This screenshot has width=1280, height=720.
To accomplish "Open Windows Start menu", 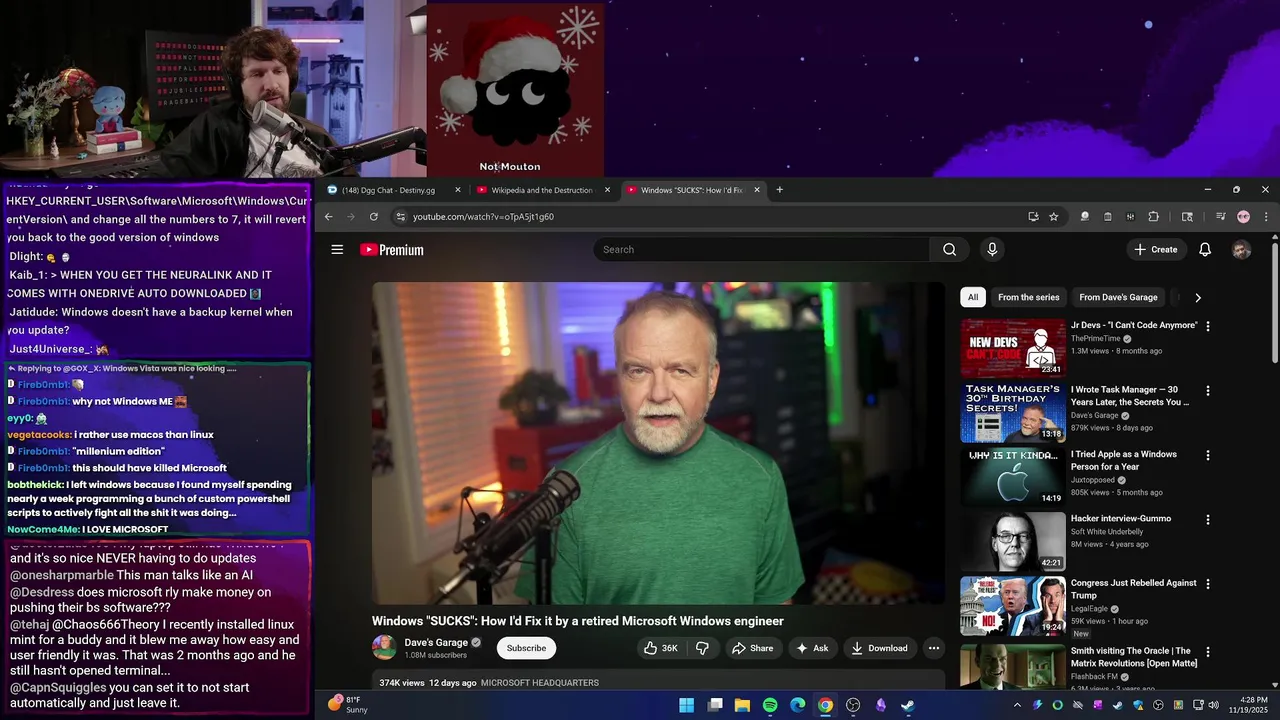I will [686, 705].
